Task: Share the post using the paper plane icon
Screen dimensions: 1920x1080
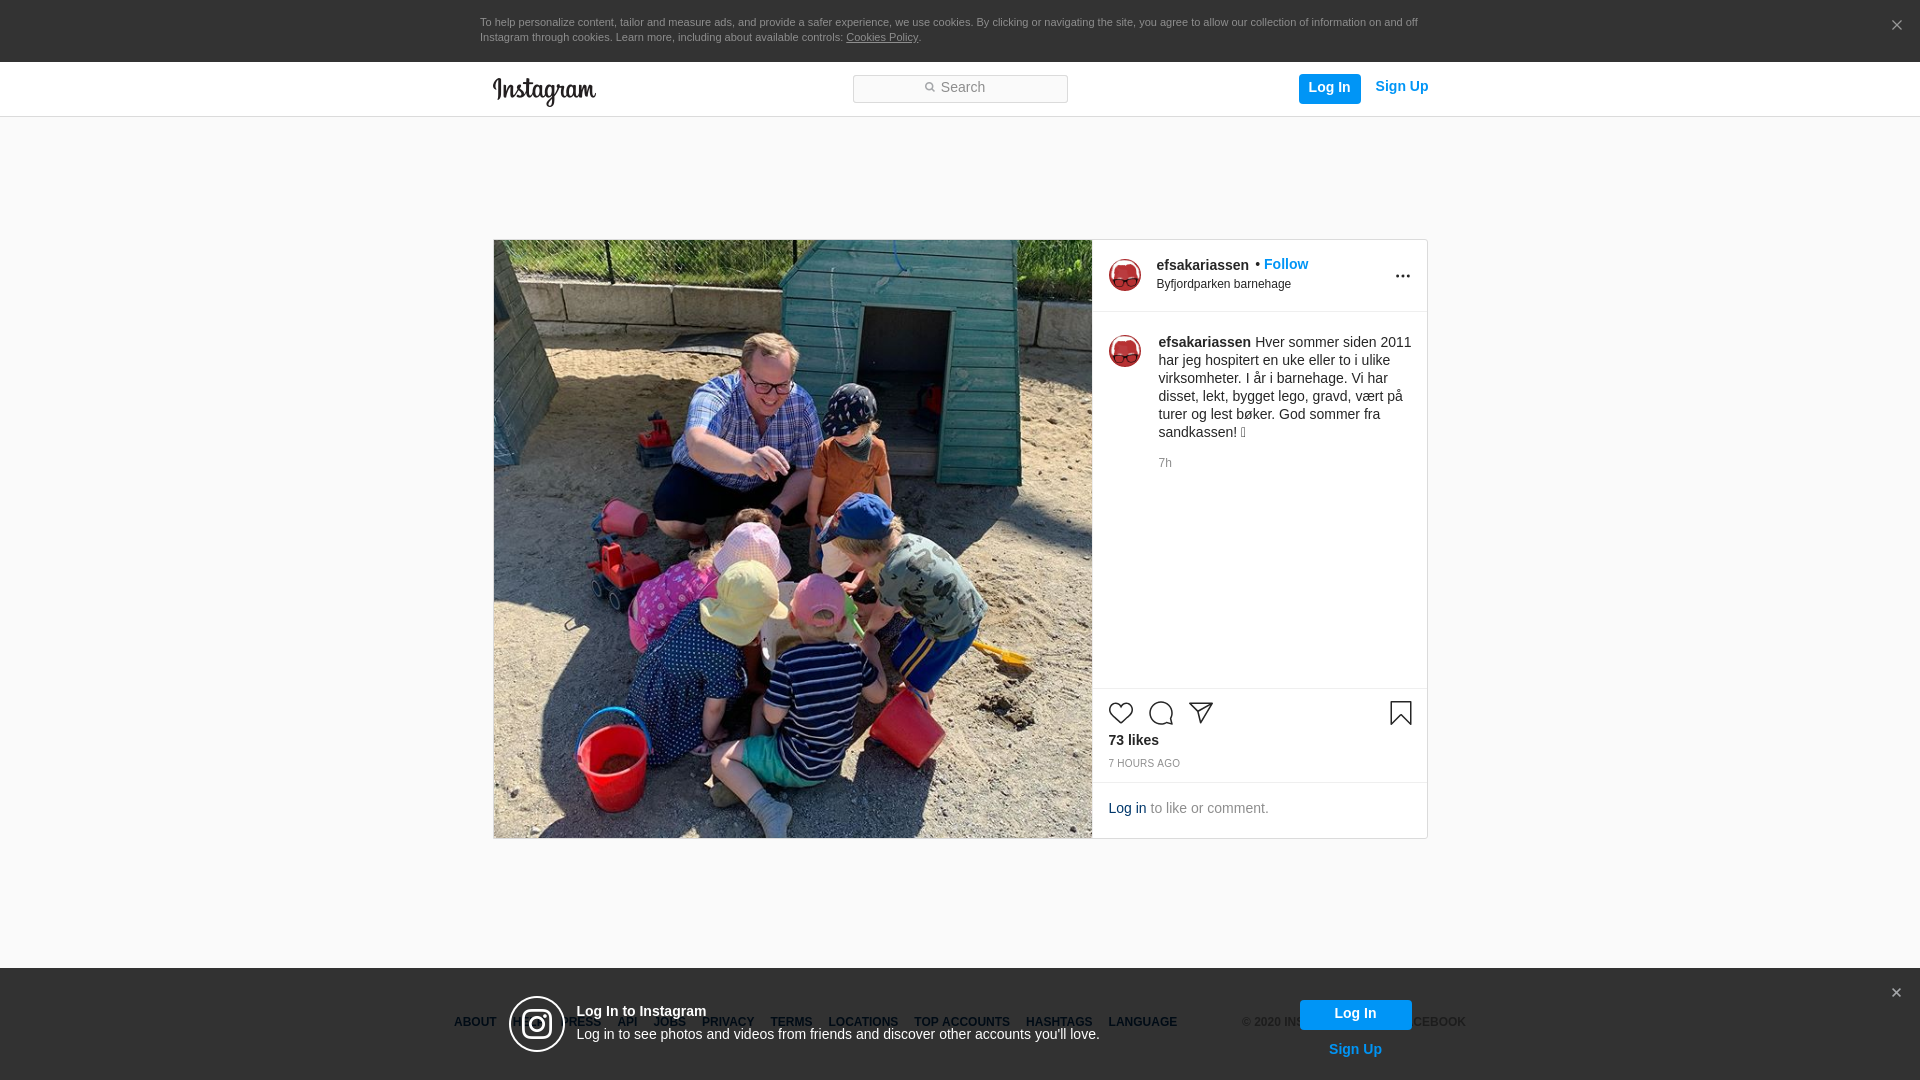Action: click(x=1201, y=713)
